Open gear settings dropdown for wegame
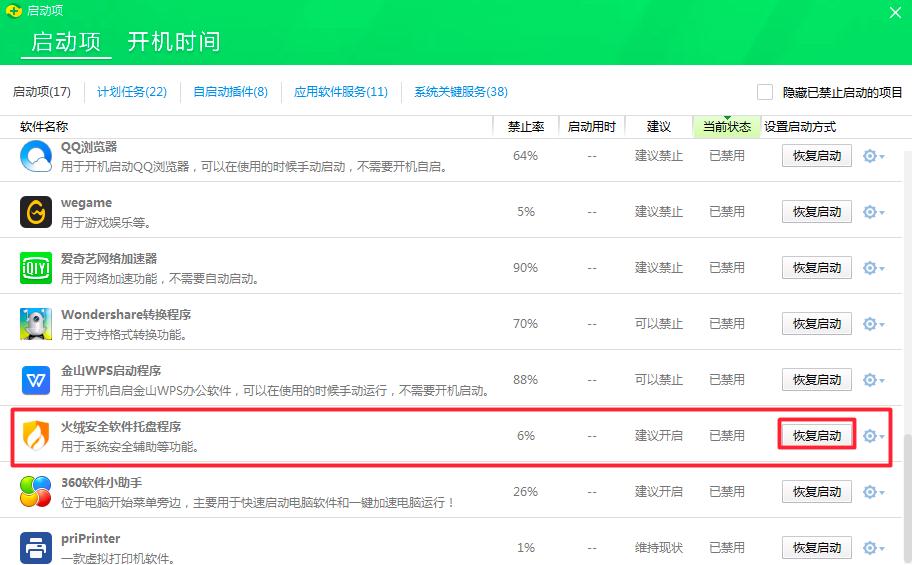Image resolution: width=912 pixels, height=565 pixels. pos(873,212)
